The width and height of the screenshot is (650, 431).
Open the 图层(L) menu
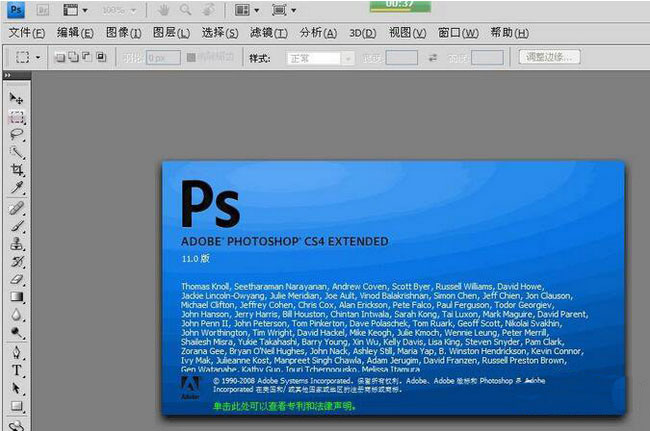point(171,33)
